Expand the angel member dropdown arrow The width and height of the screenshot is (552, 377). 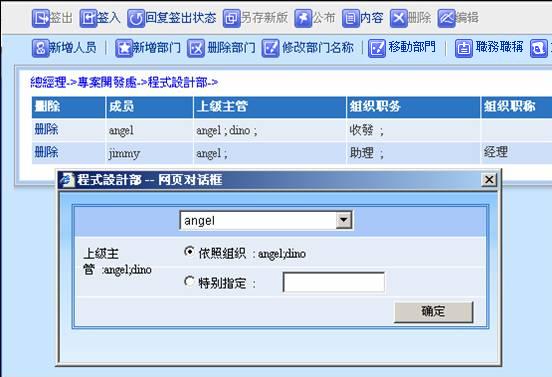point(344,220)
